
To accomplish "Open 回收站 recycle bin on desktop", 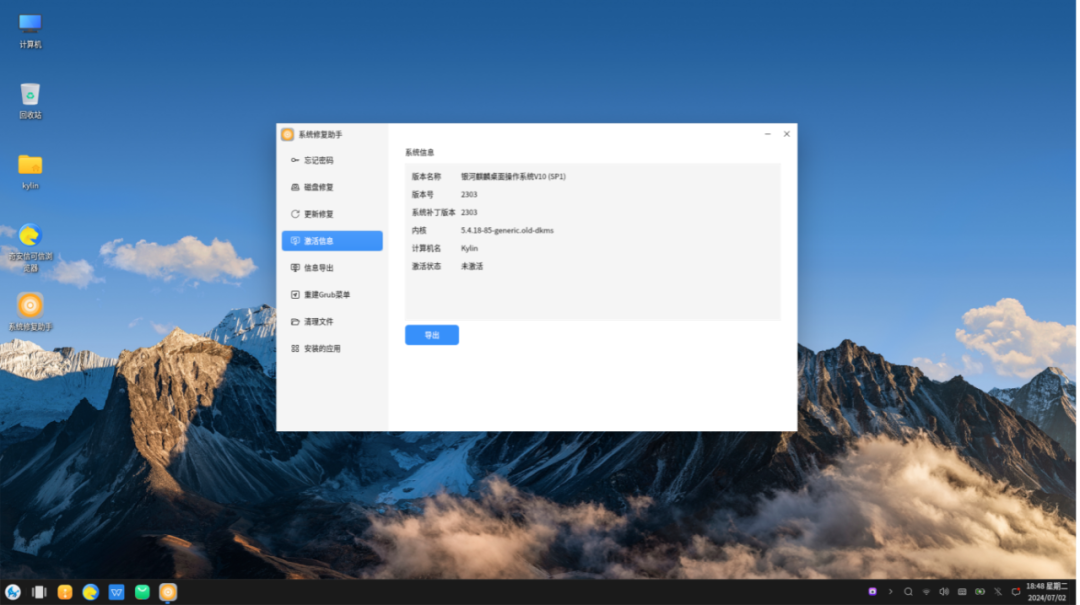I will (30, 95).
